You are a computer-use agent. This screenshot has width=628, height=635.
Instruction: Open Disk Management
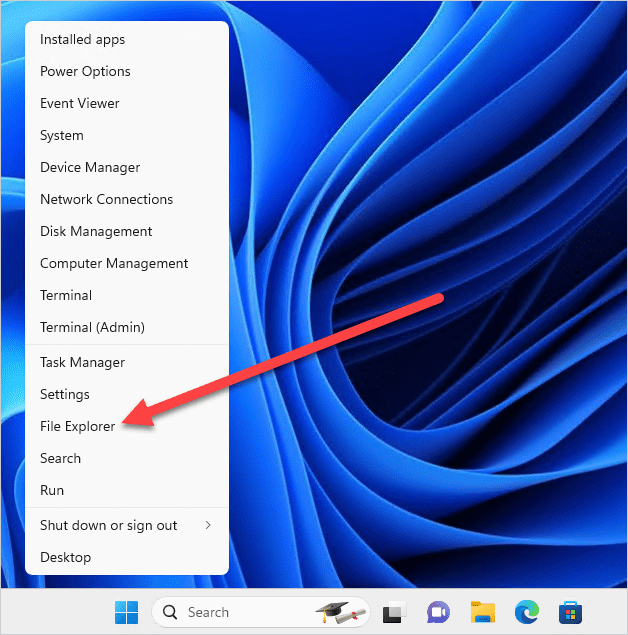[127, 231]
